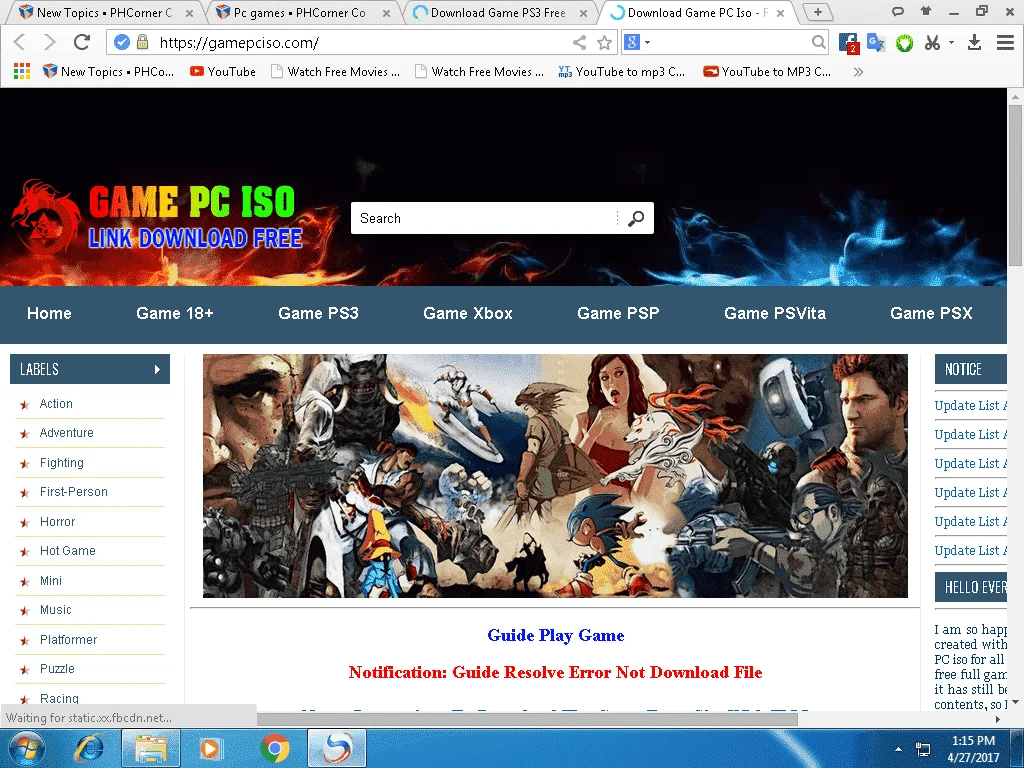1024x768 pixels.
Task: Expand the LABELS panel arrow
Action: pos(157,369)
